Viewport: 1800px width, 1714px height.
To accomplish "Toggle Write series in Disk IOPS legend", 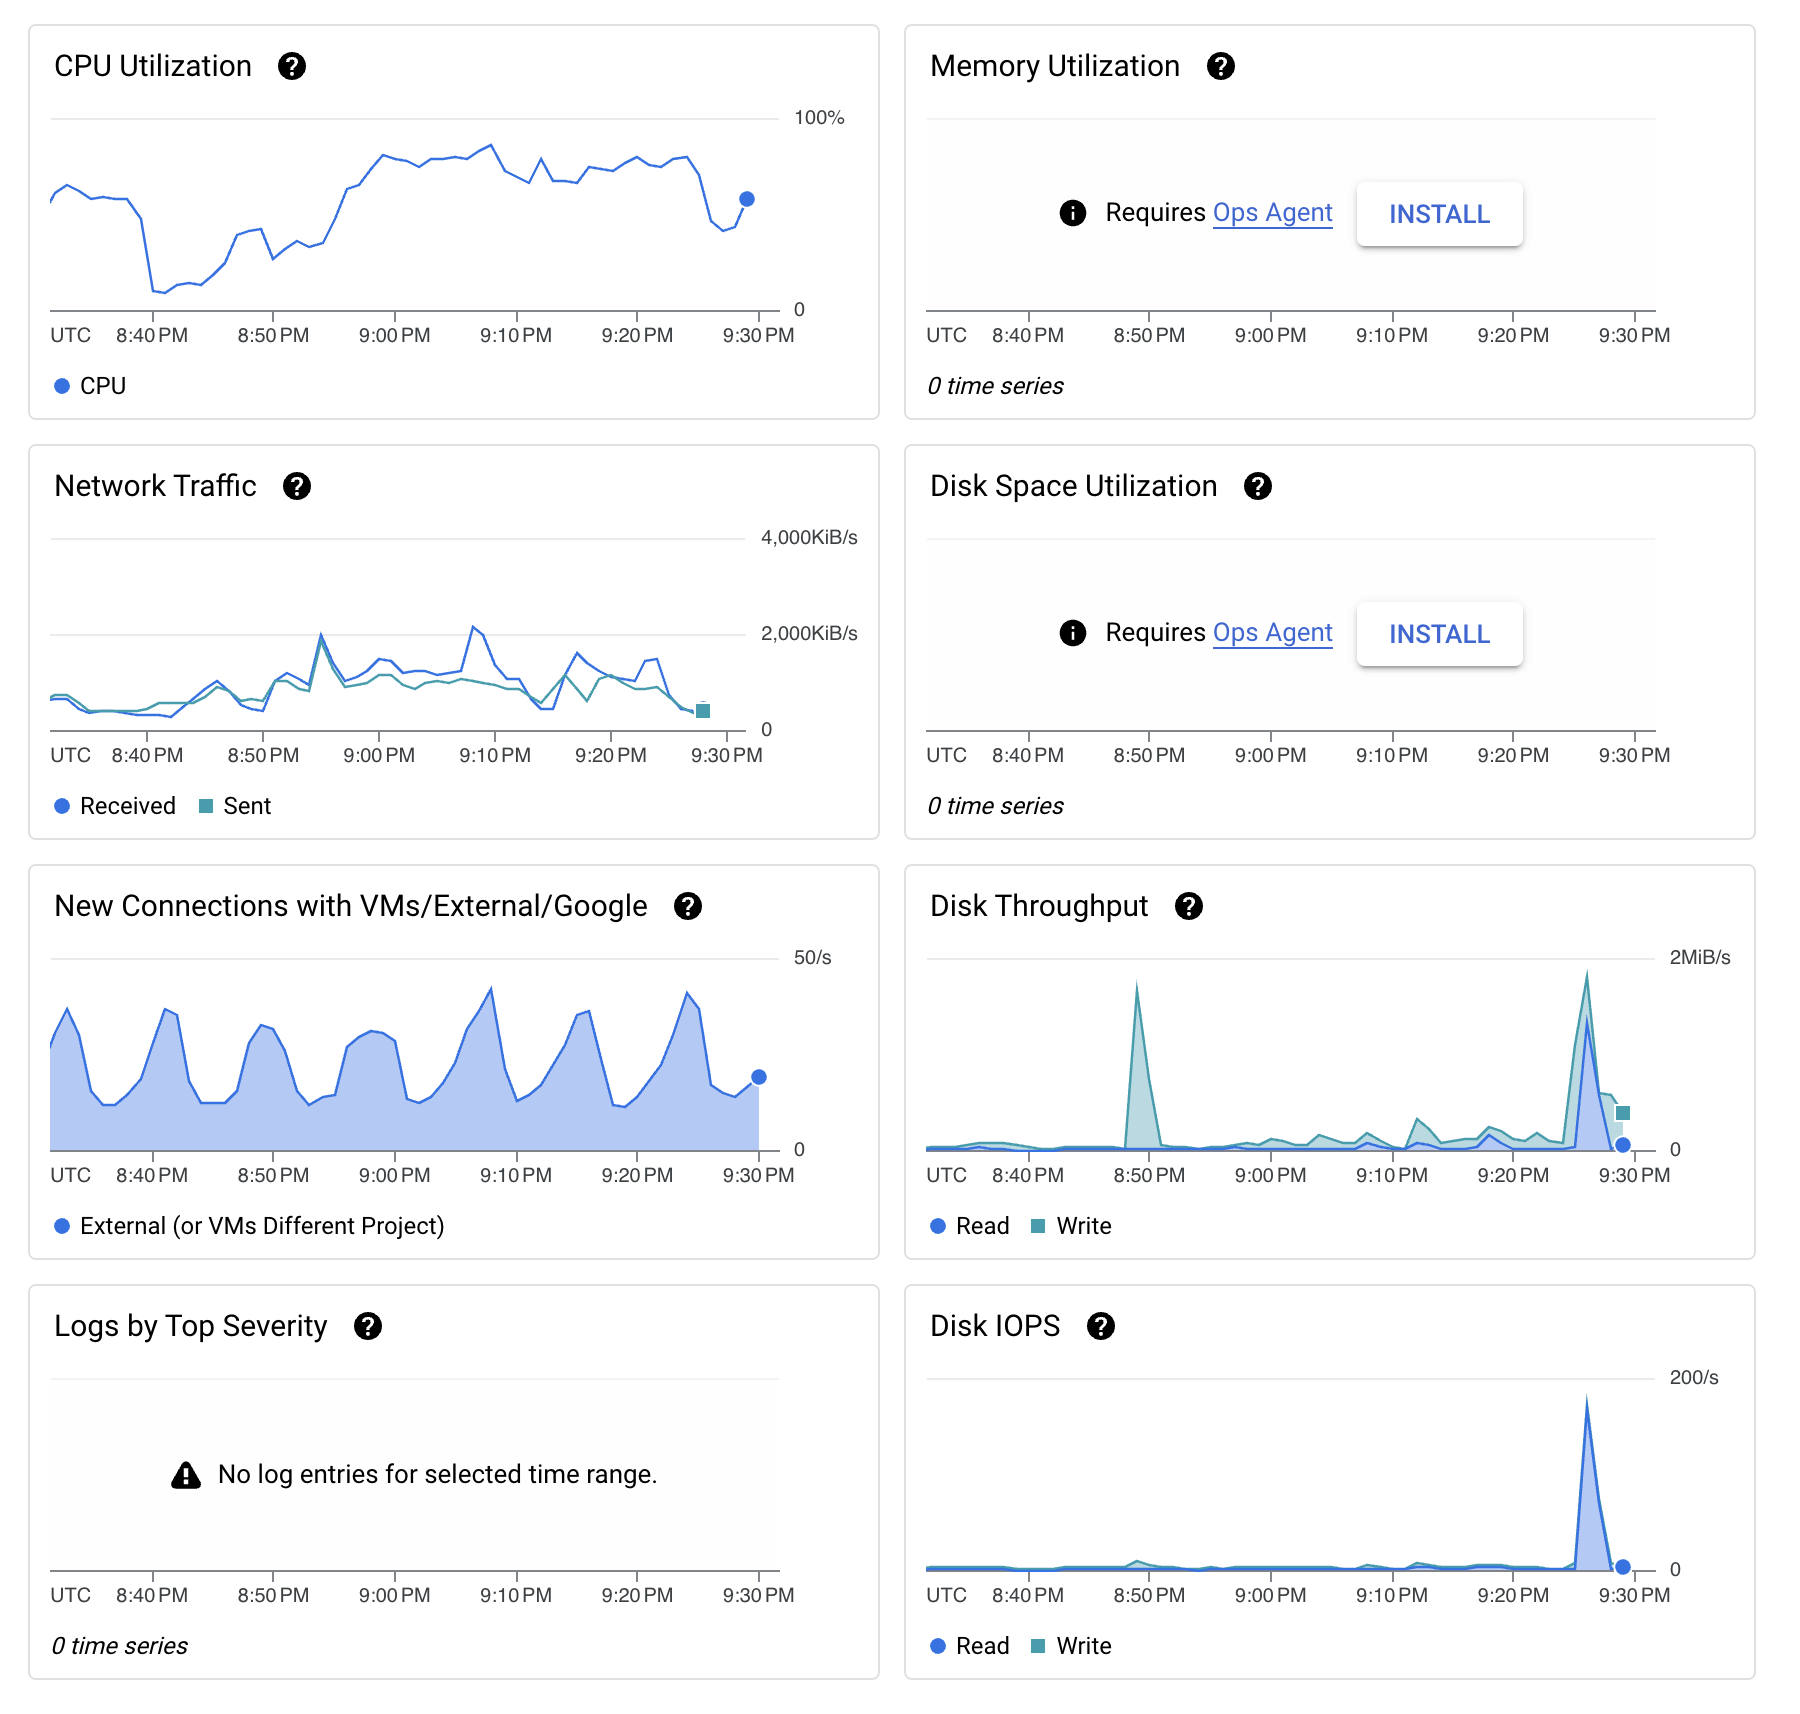I will [x=1071, y=1646].
